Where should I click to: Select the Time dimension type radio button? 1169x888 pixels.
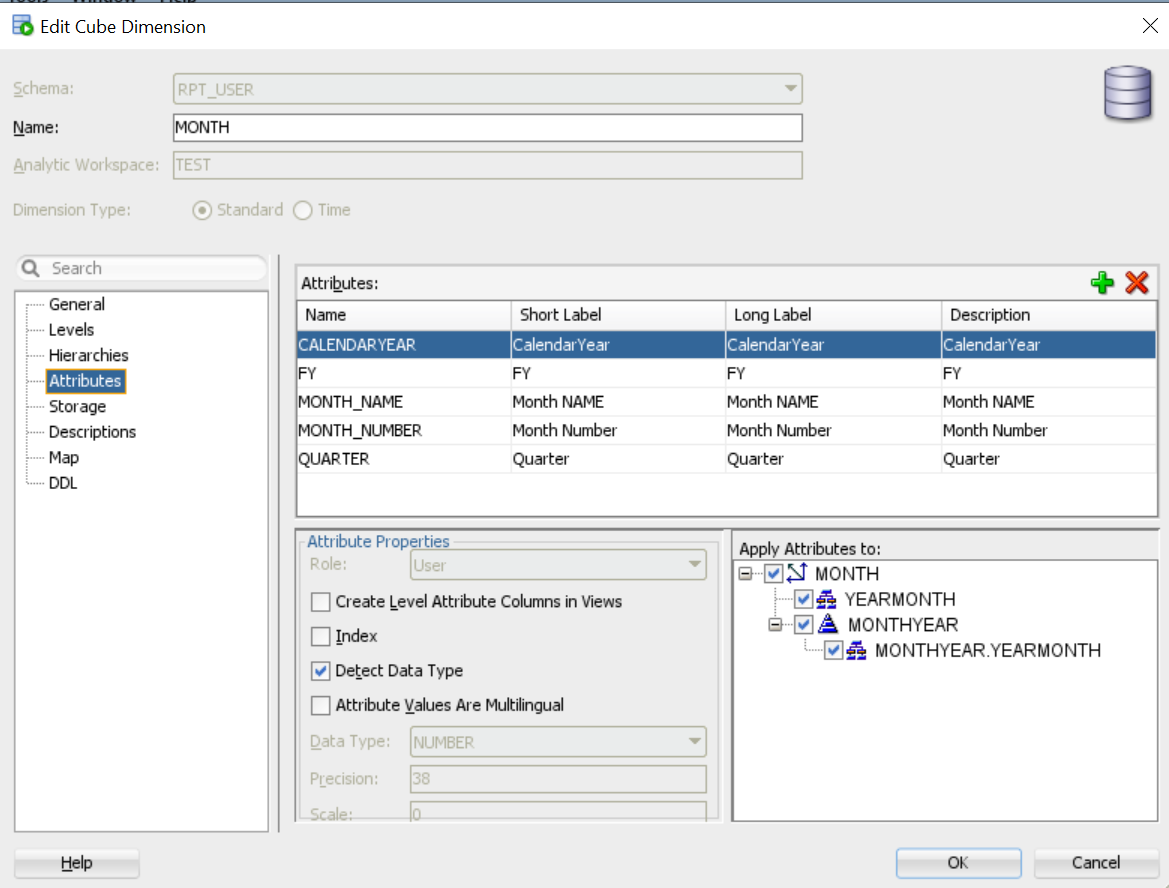tap(303, 210)
